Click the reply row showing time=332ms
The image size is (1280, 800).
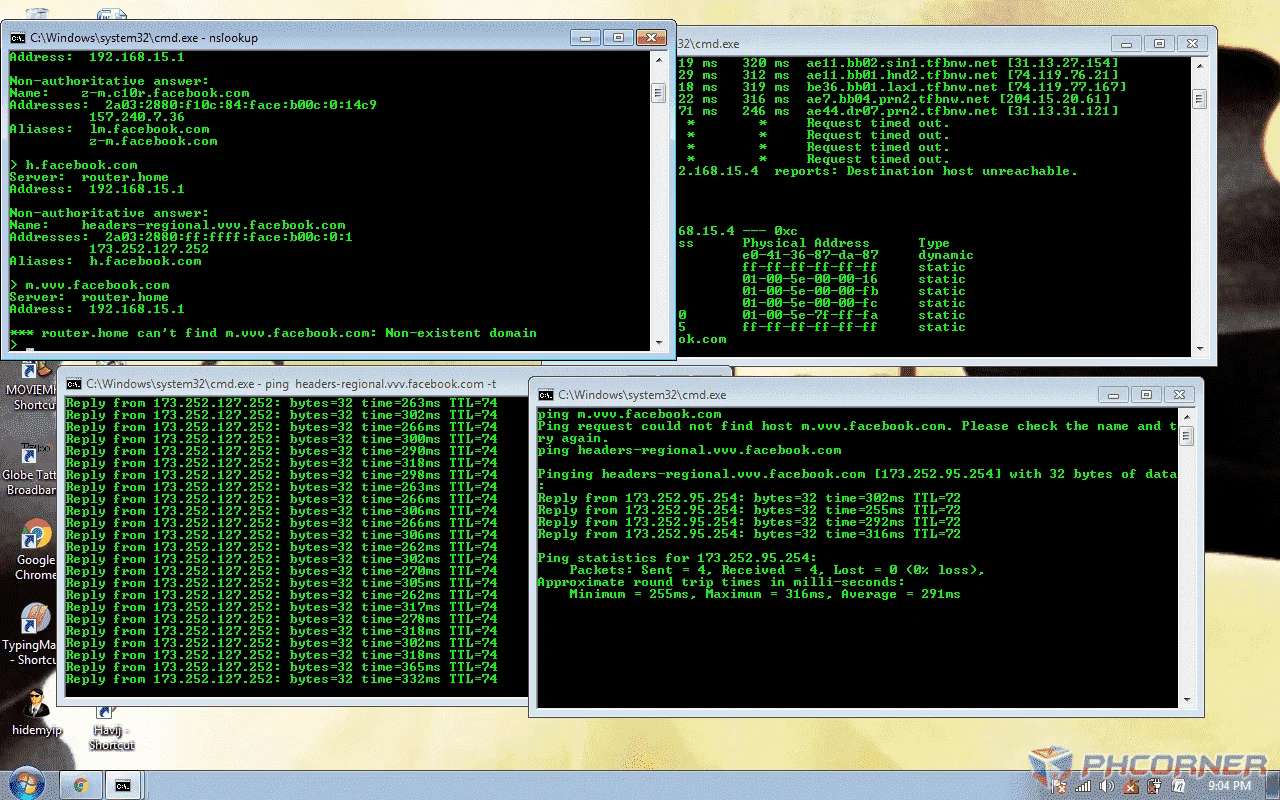click(281, 679)
